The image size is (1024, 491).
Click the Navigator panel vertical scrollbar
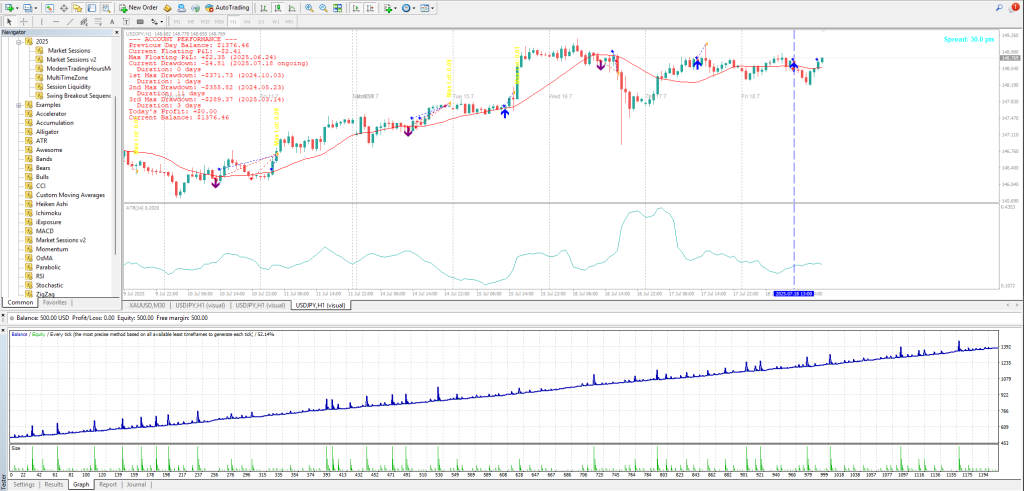(118, 150)
